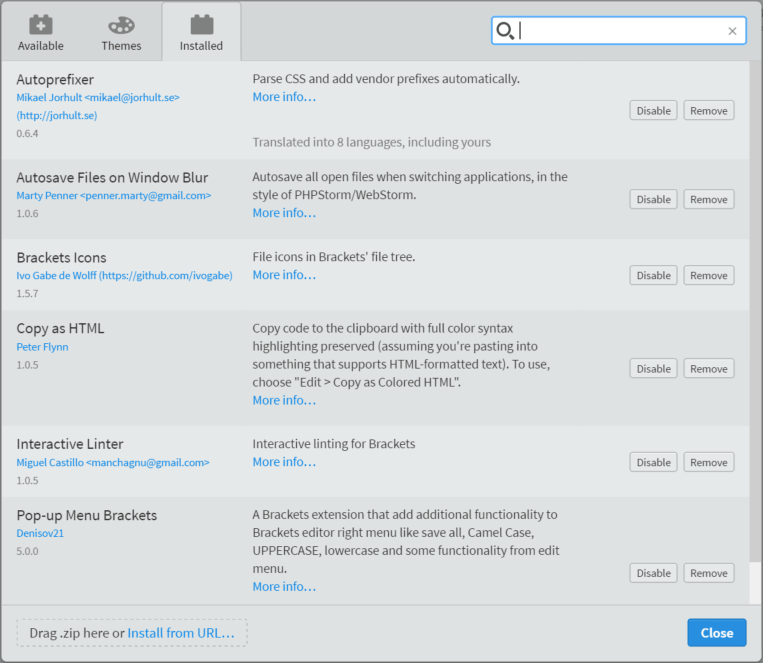Open Peter Flynn author link
This screenshot has width=763, height=663.
pos(42,347)
